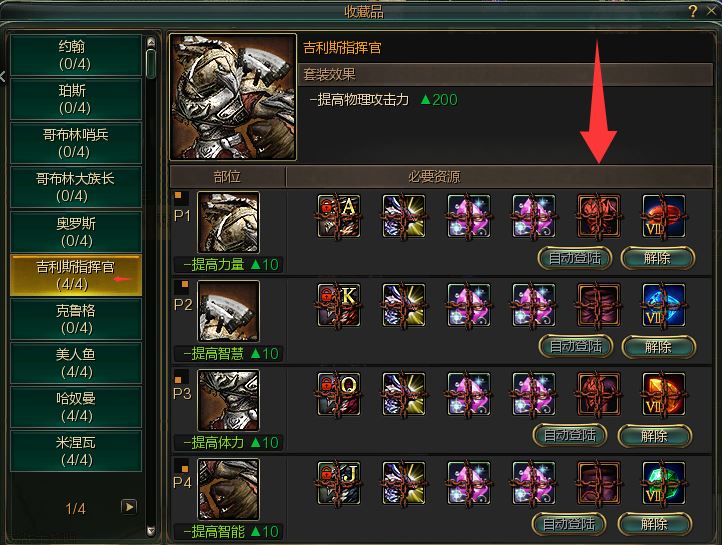Click the P2 helmet blade thumbnail
Viewport: 722px width, 545px height.
point(228,311)
